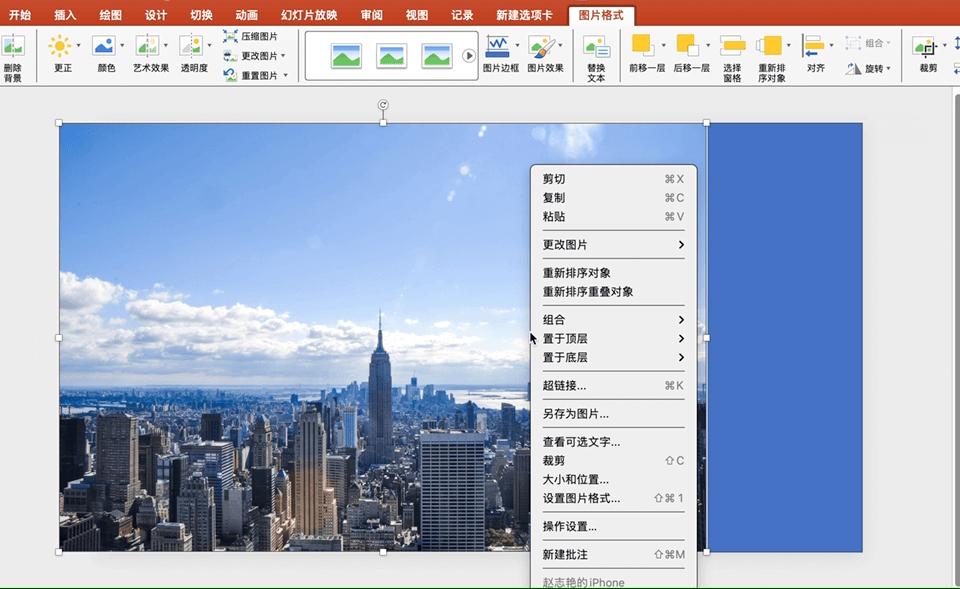Select the 压缩图片 compress picture icon
960x589 pixels.
[x=231, y=36]
